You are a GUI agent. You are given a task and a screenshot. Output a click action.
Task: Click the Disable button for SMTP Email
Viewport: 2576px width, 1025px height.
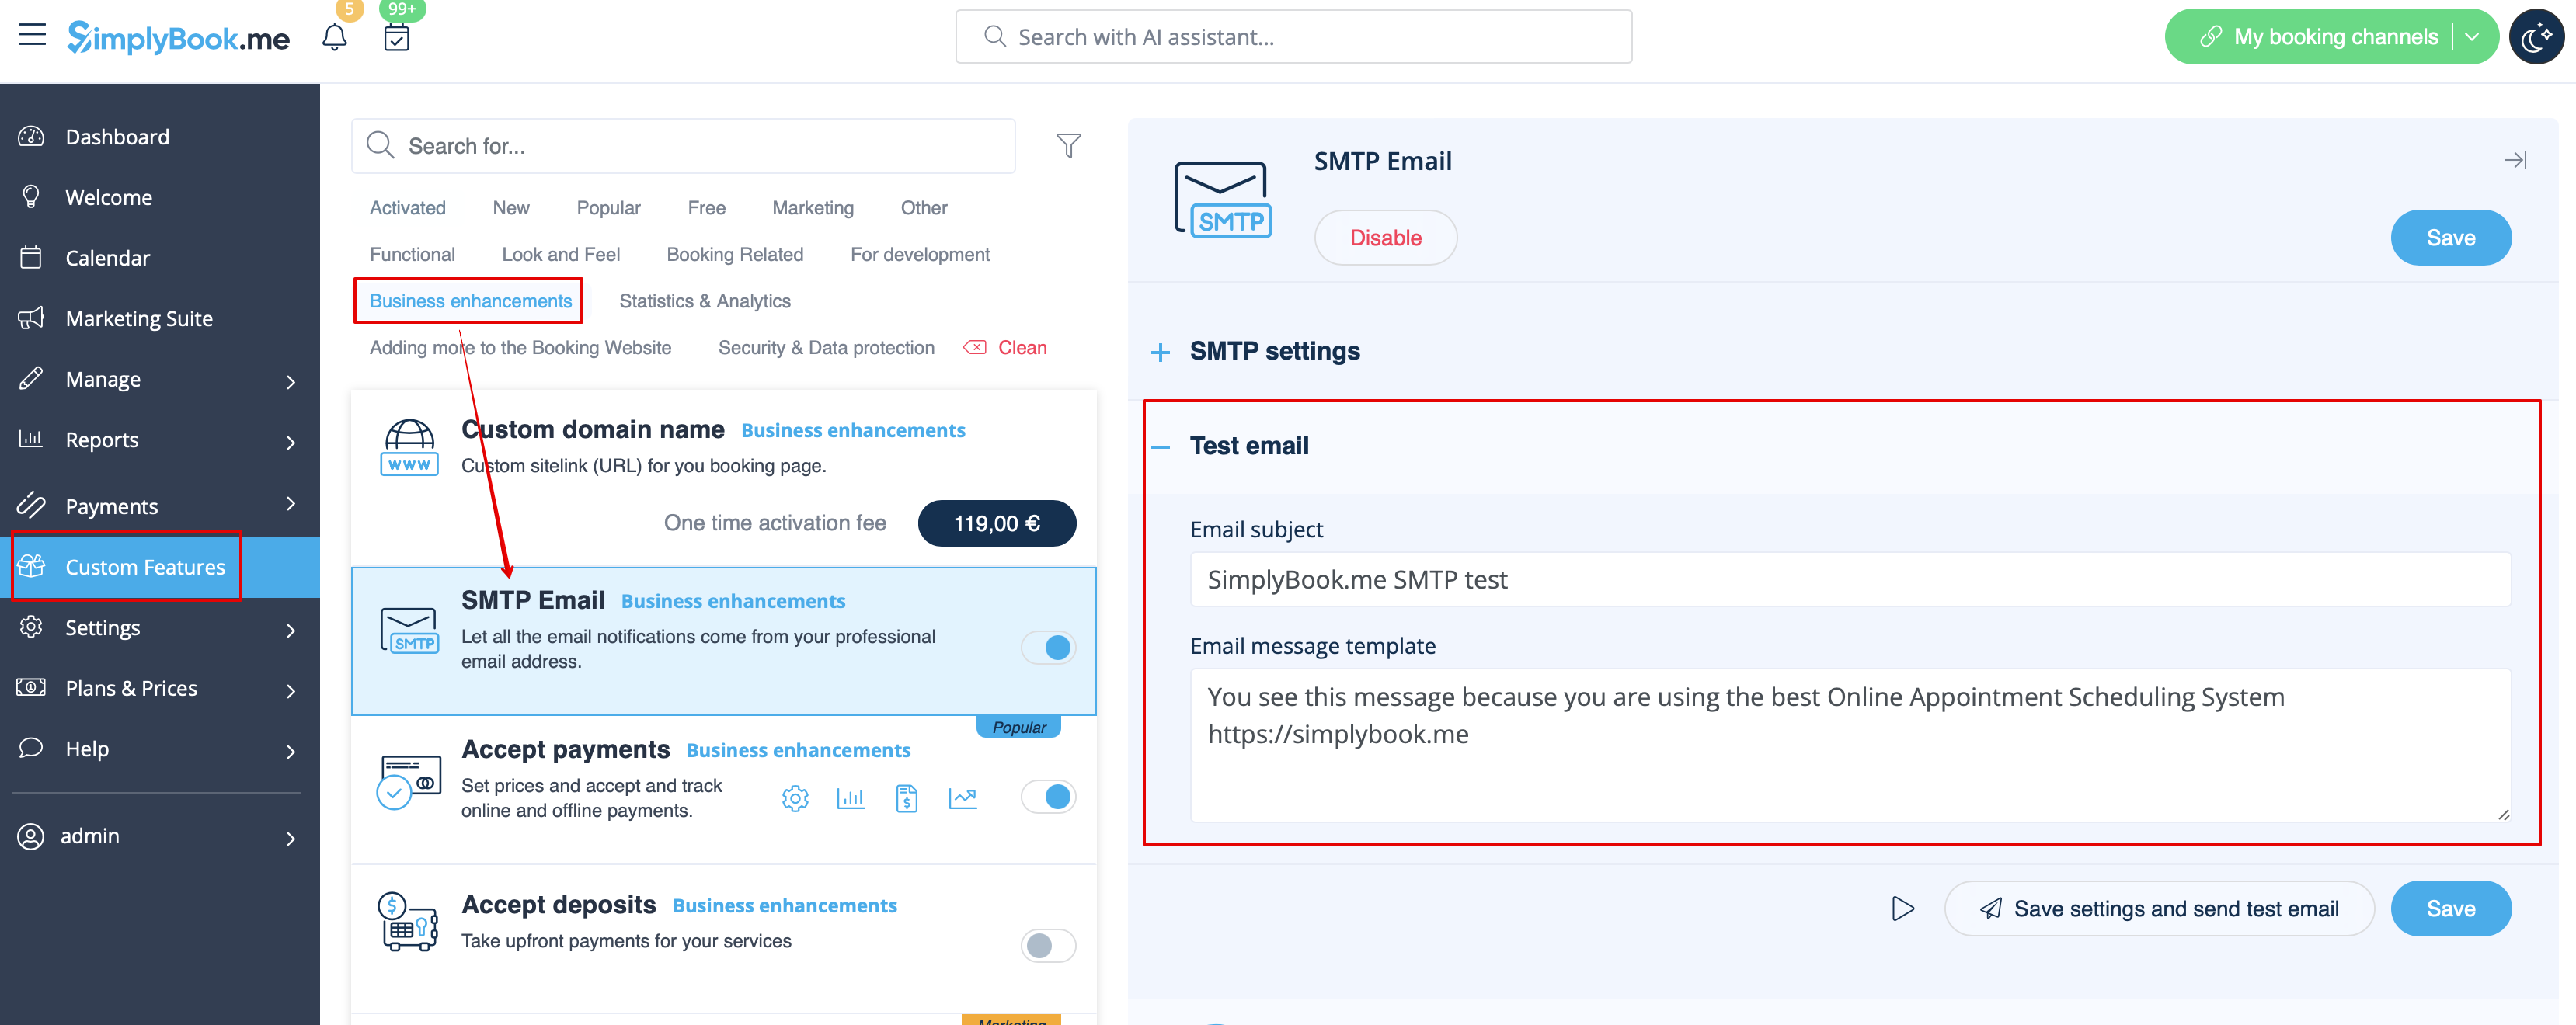tap(1385, 238)
